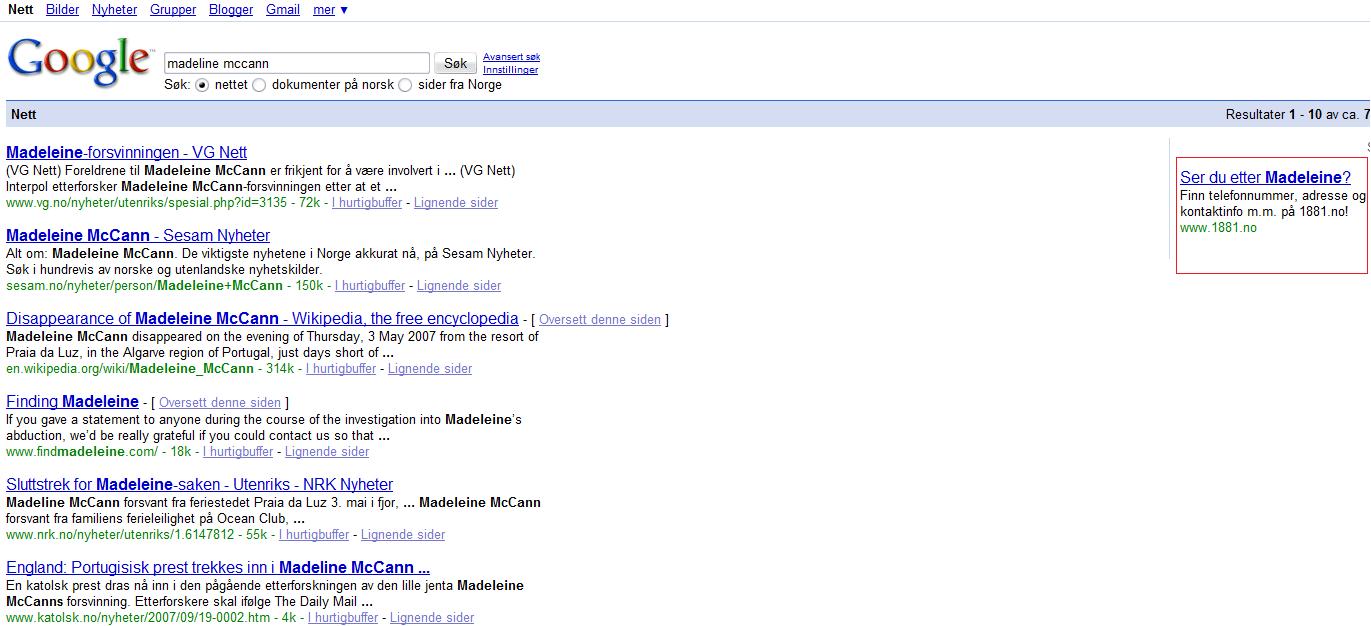Open 'Lignende sider' for the NRK result
This screenshot has width=1371, height=626.
click(403, 535)
